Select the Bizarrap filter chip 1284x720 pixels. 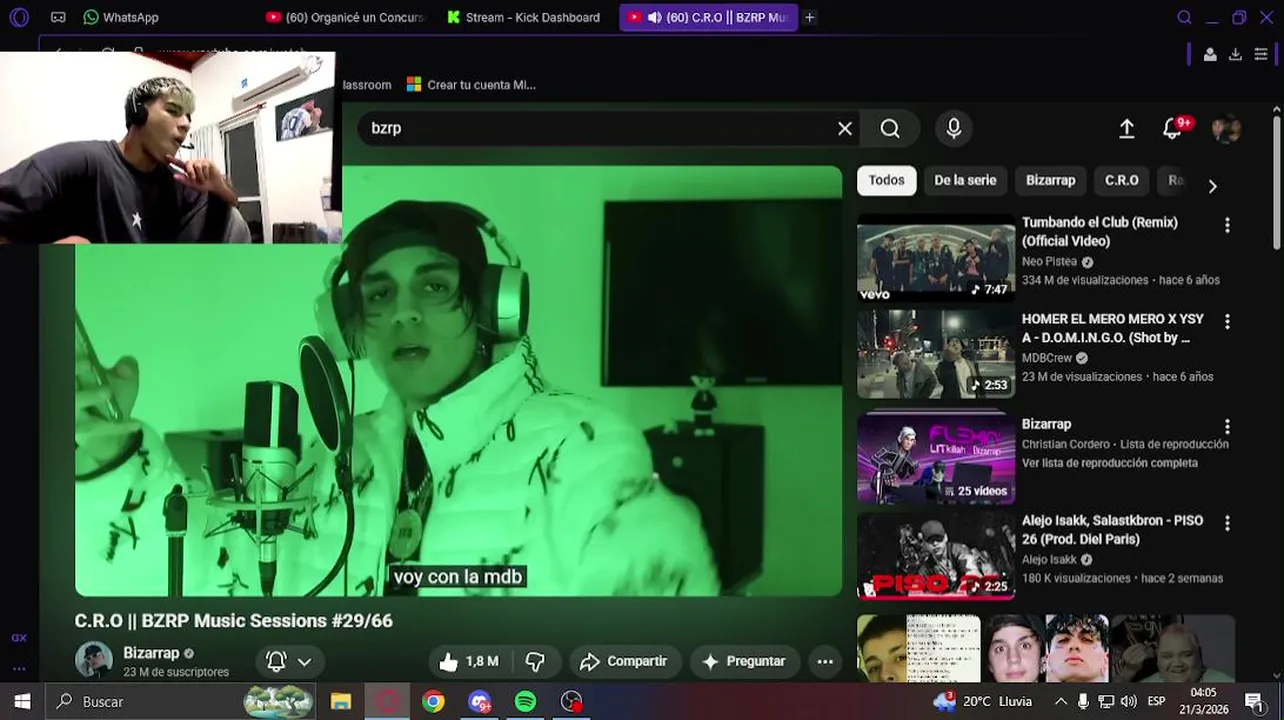pyautogui.click(x=1050, y=180)
